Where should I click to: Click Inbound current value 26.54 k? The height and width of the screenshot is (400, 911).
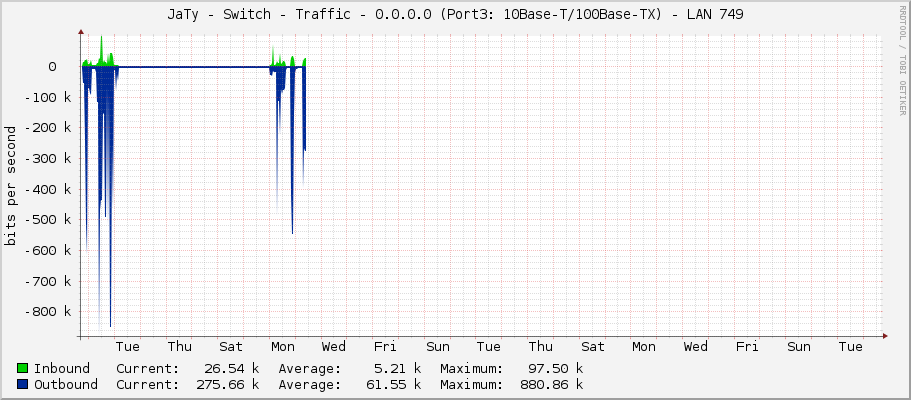pyautogui.click(x=232, y=369)
